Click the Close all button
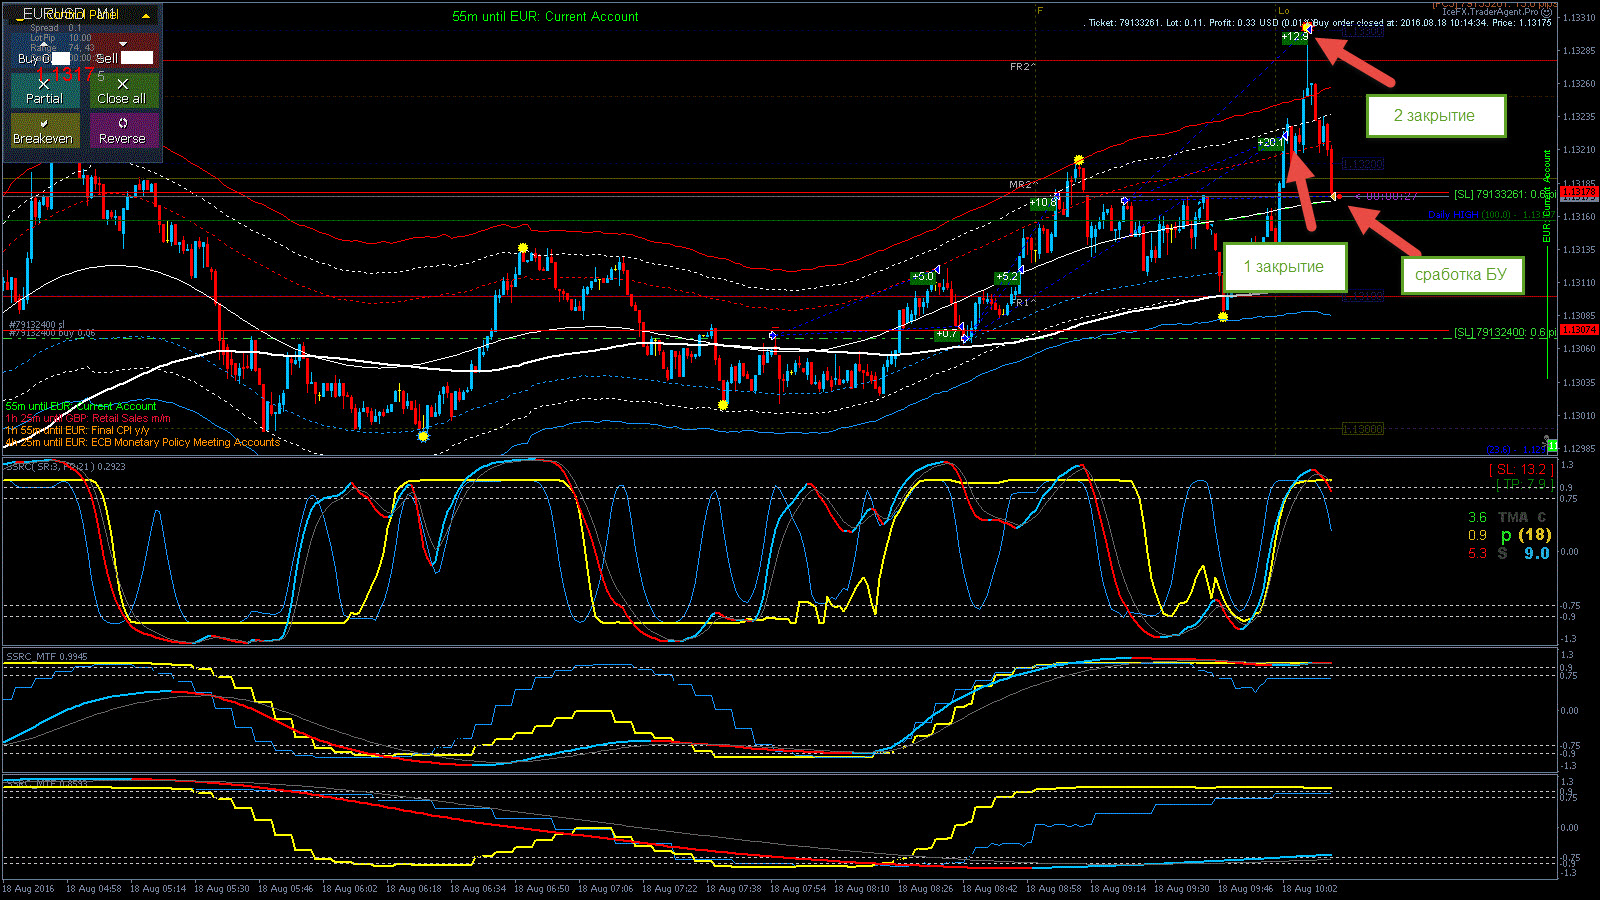This screenshot has height=900, width=1600. click(x=123, y=90)
